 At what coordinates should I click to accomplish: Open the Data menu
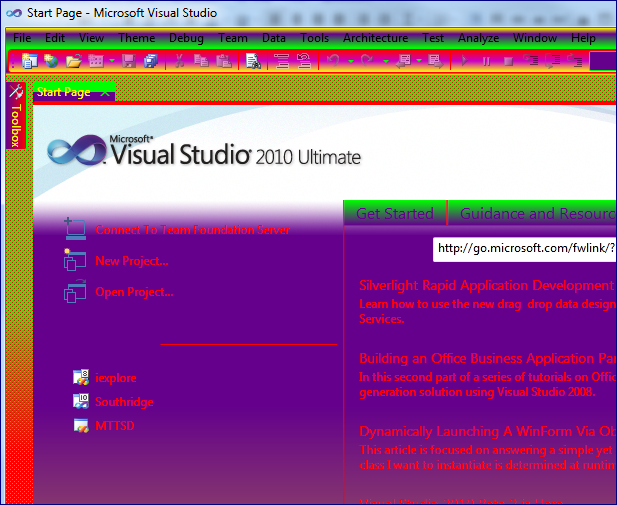(x=273, y=38)
